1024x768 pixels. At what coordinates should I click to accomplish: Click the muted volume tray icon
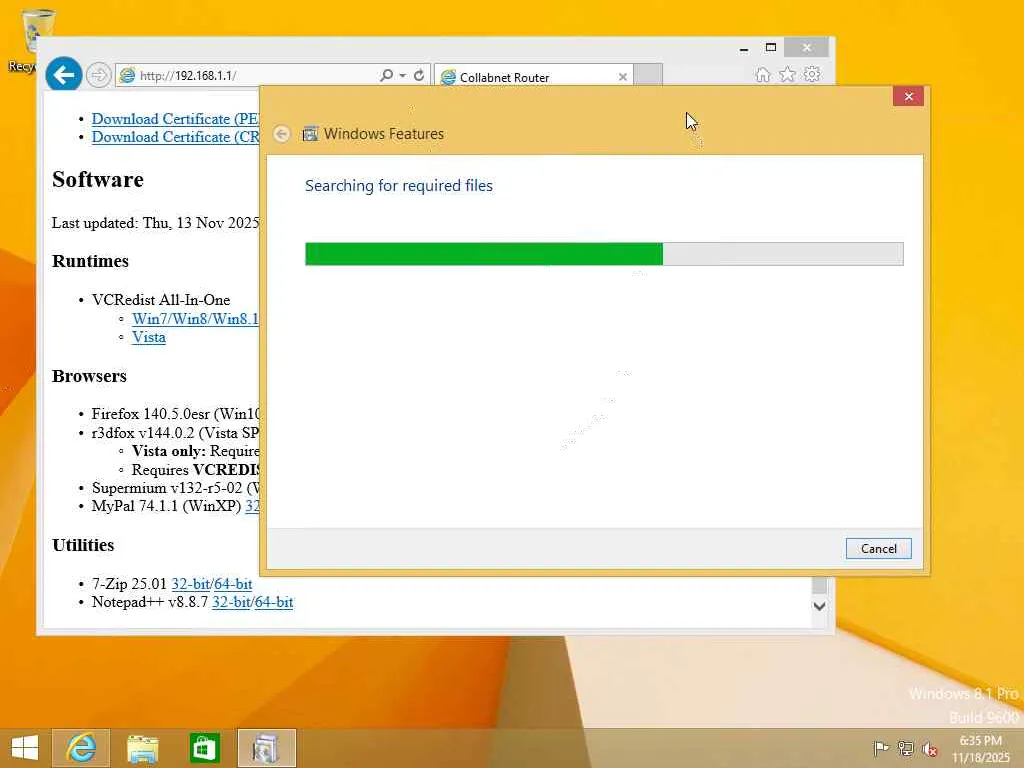pyautogui.click(x=929, y=748)
